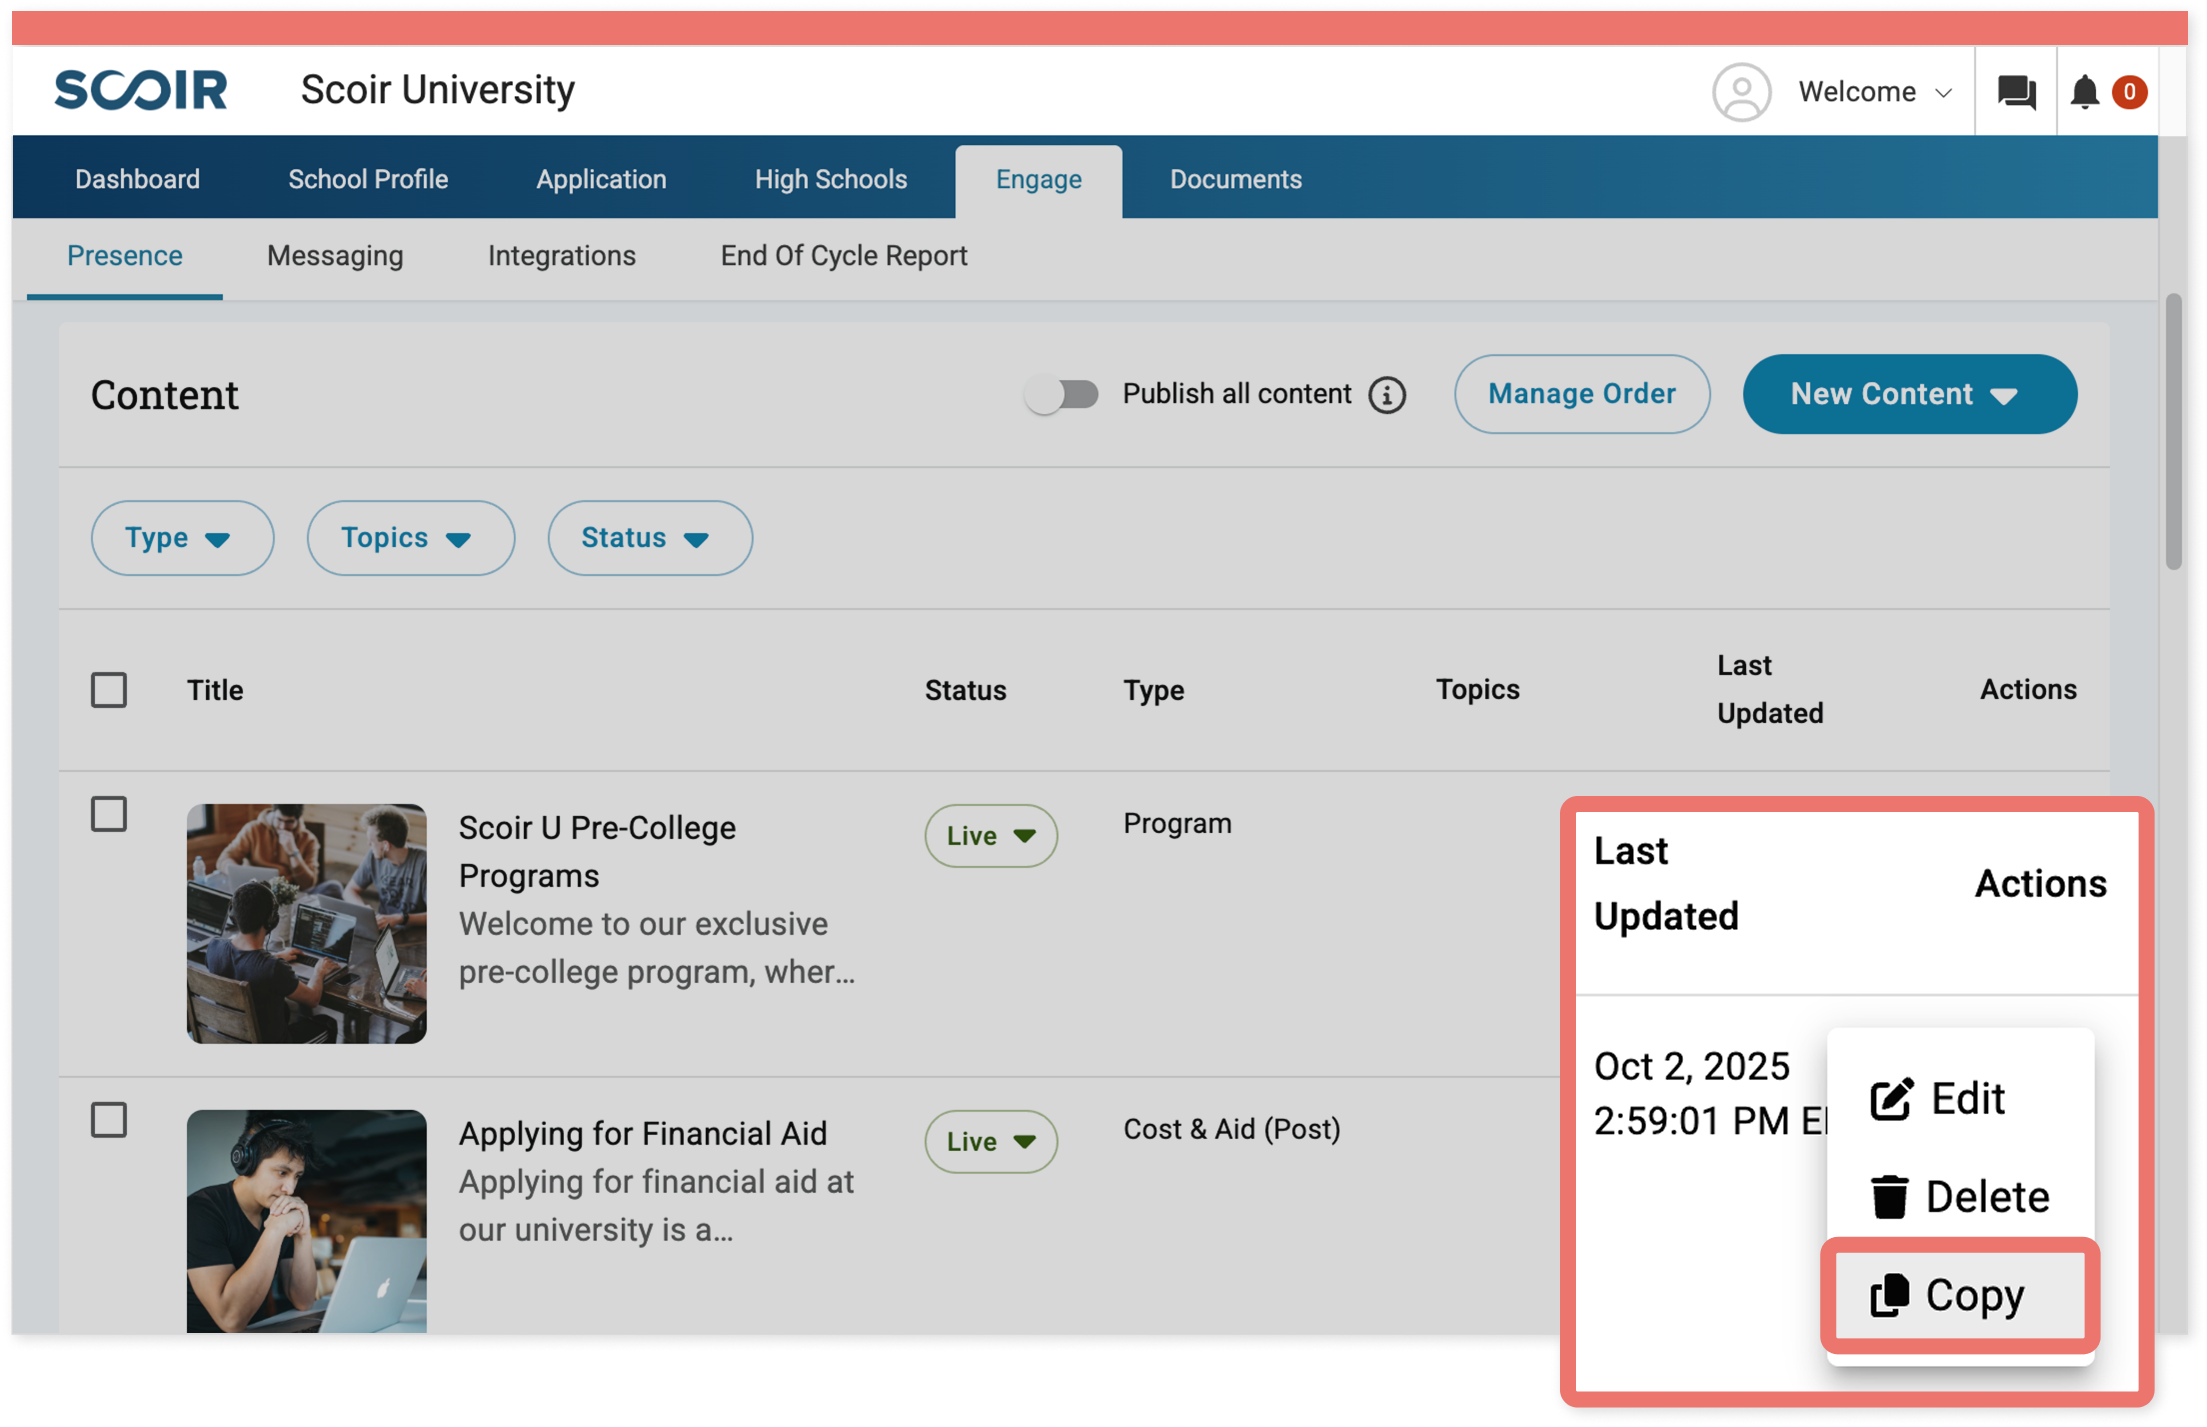
Task: Click the notifications bell icon
Action: point(2084,92)
